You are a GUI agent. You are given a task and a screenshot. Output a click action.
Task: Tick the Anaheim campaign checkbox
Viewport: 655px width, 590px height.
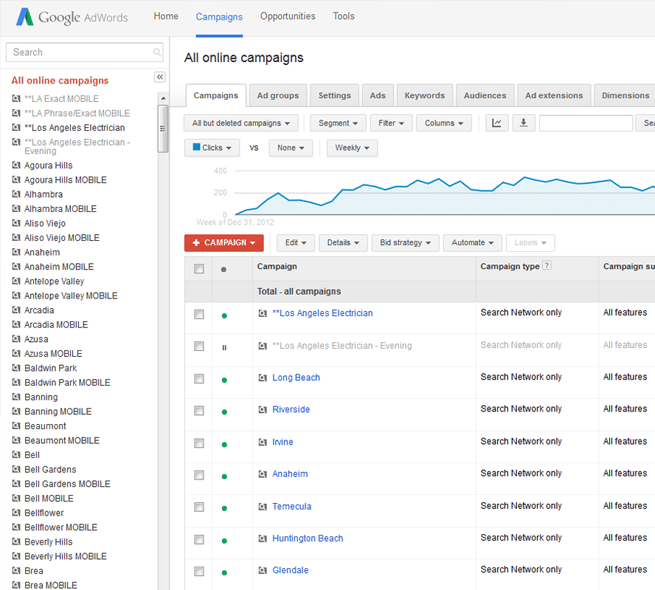tap(199, 475)
